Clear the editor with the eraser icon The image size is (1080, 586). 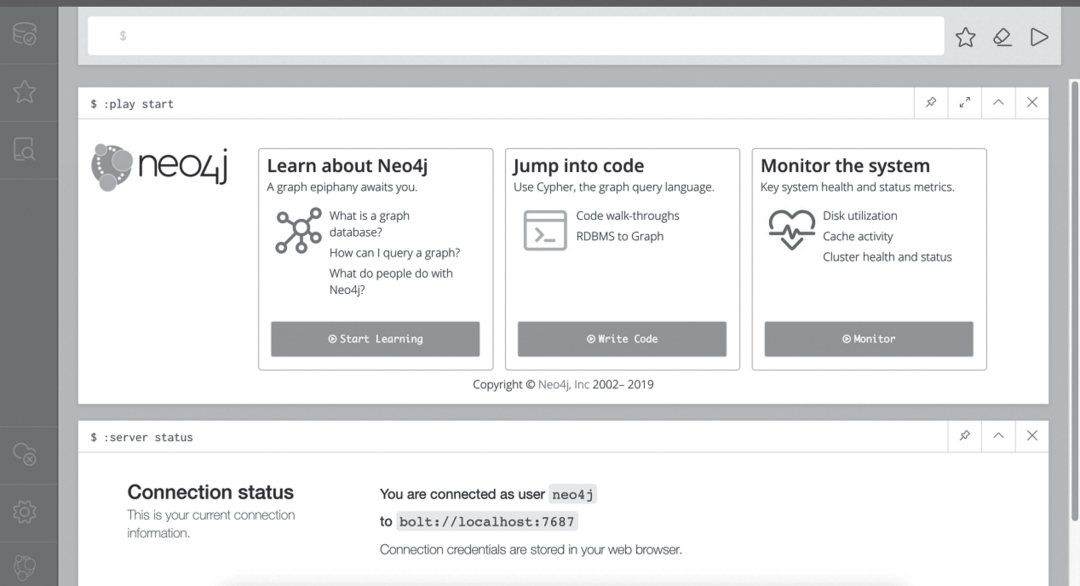(x=1002, y=37)
